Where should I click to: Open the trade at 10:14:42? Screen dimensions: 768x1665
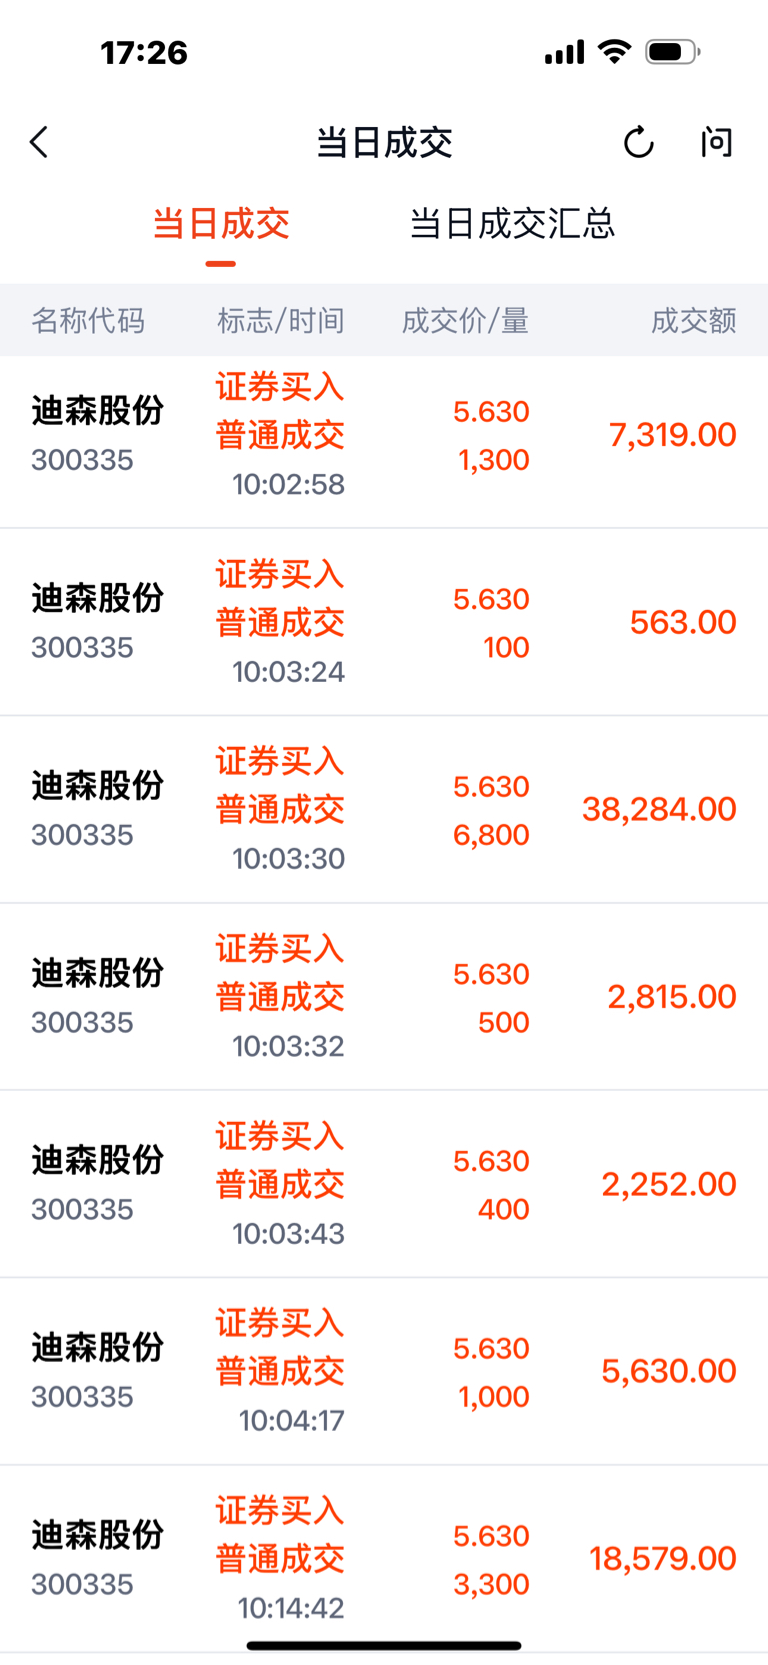(x=384, y=1558)
